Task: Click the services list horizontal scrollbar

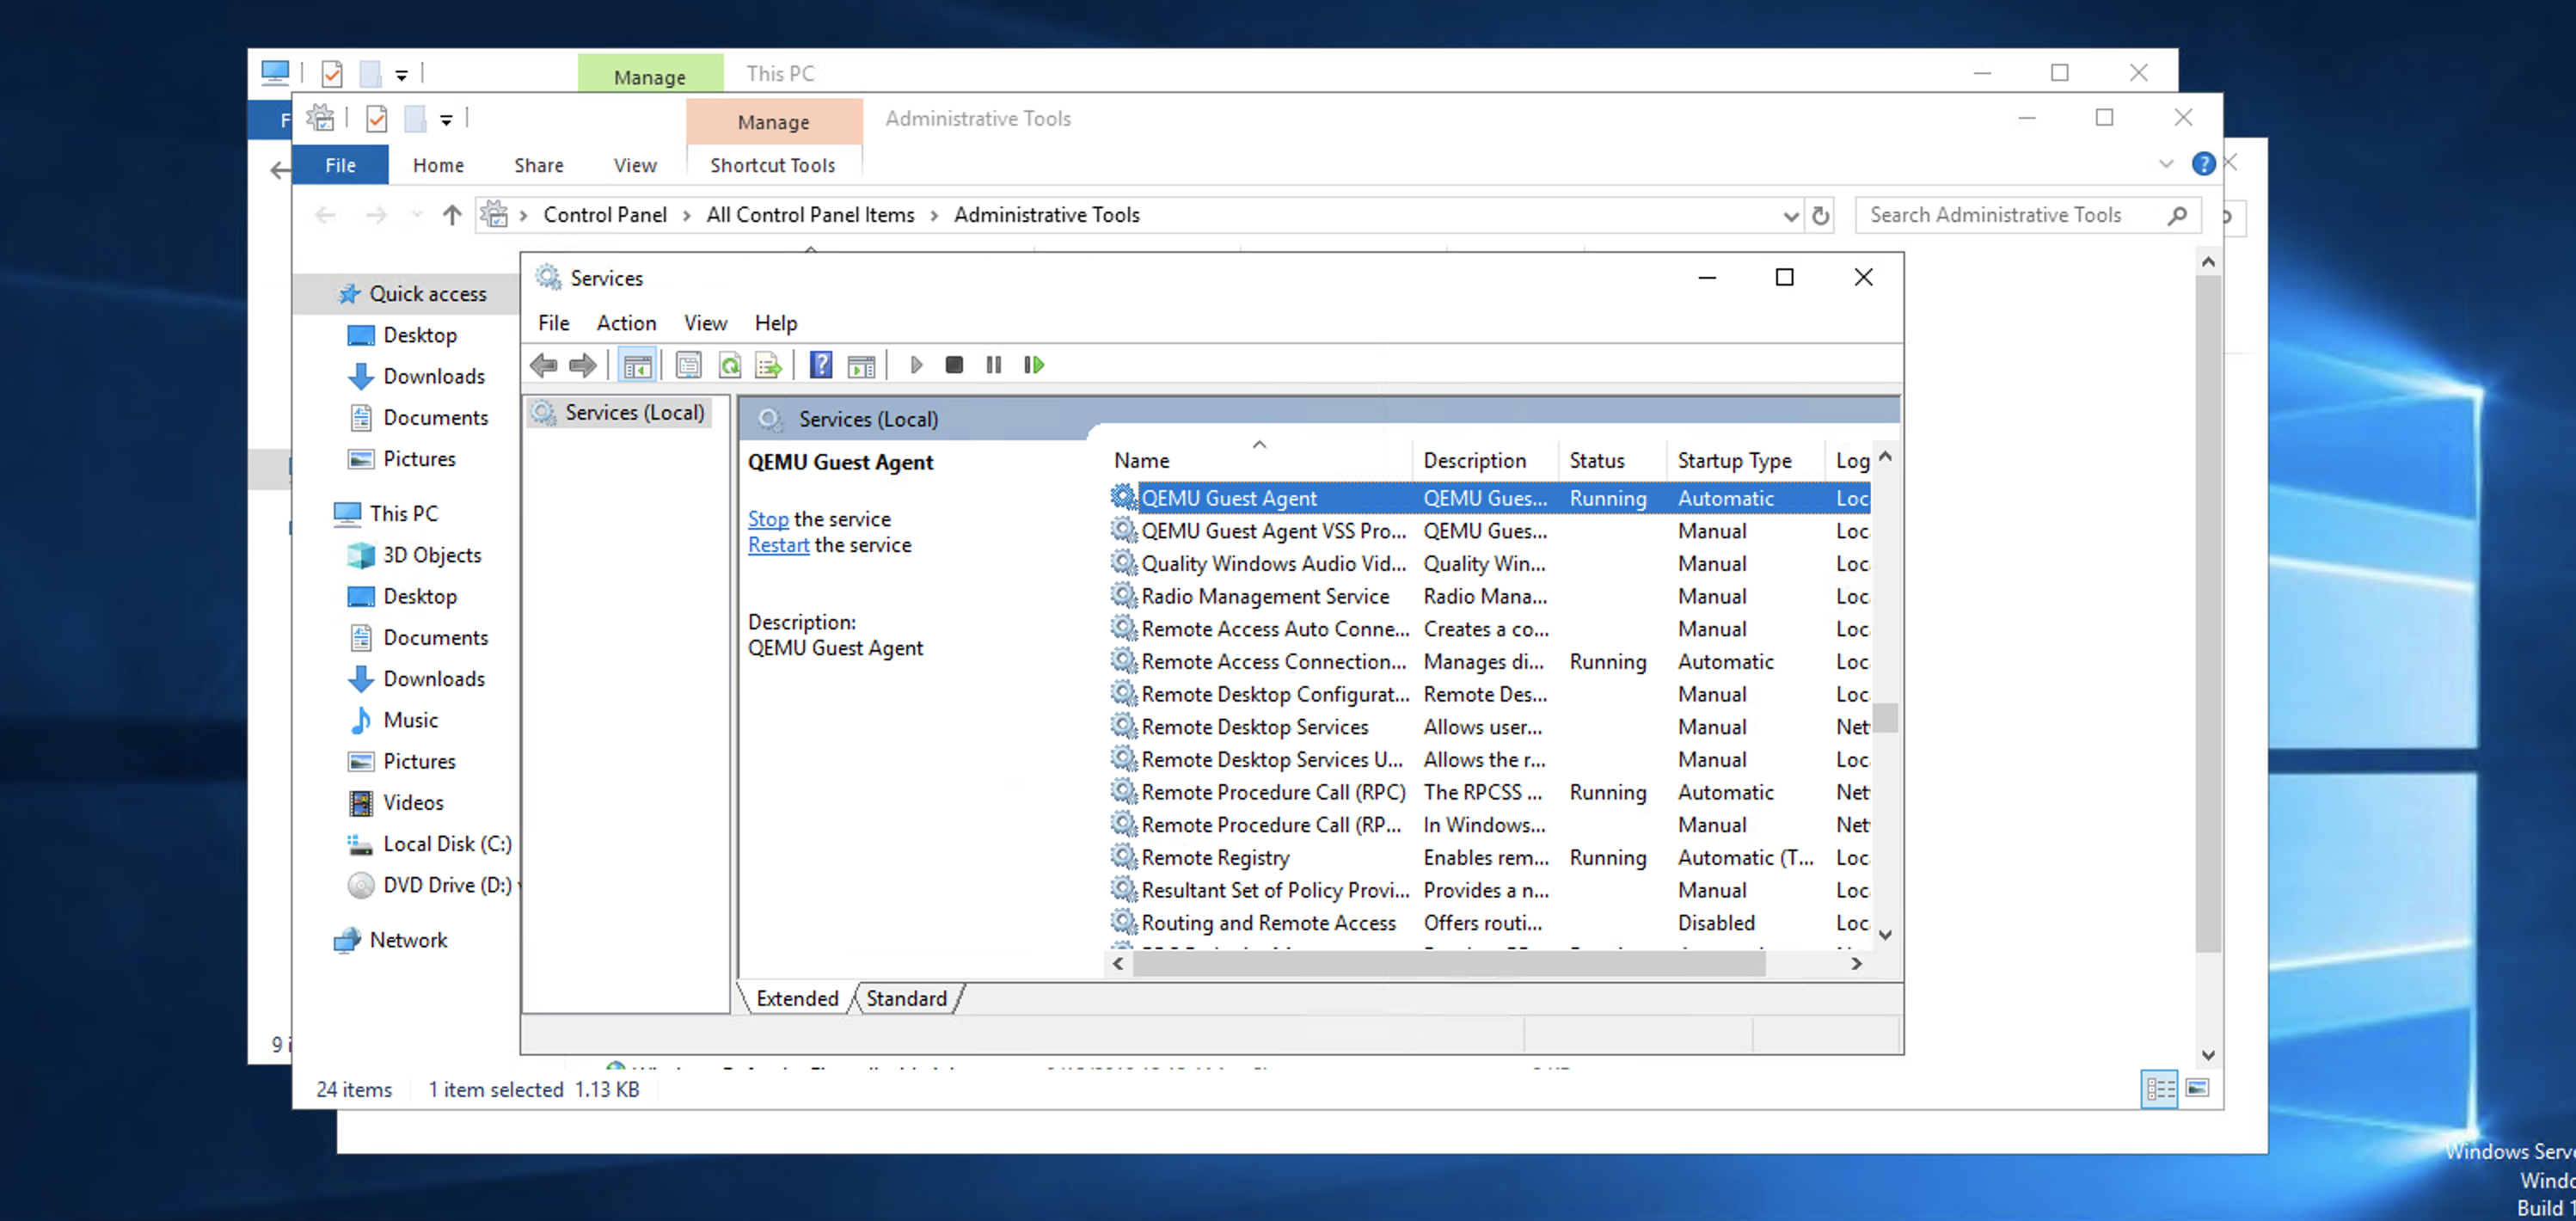Action: point(1450,963)
